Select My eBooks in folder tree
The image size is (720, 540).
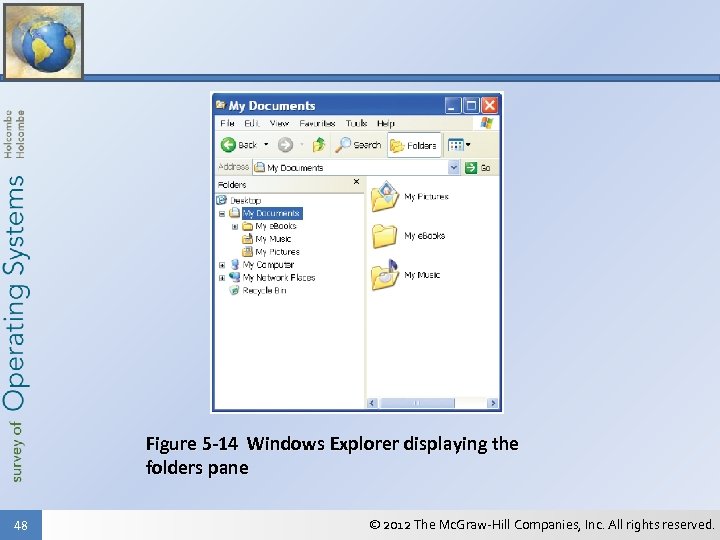276,226
